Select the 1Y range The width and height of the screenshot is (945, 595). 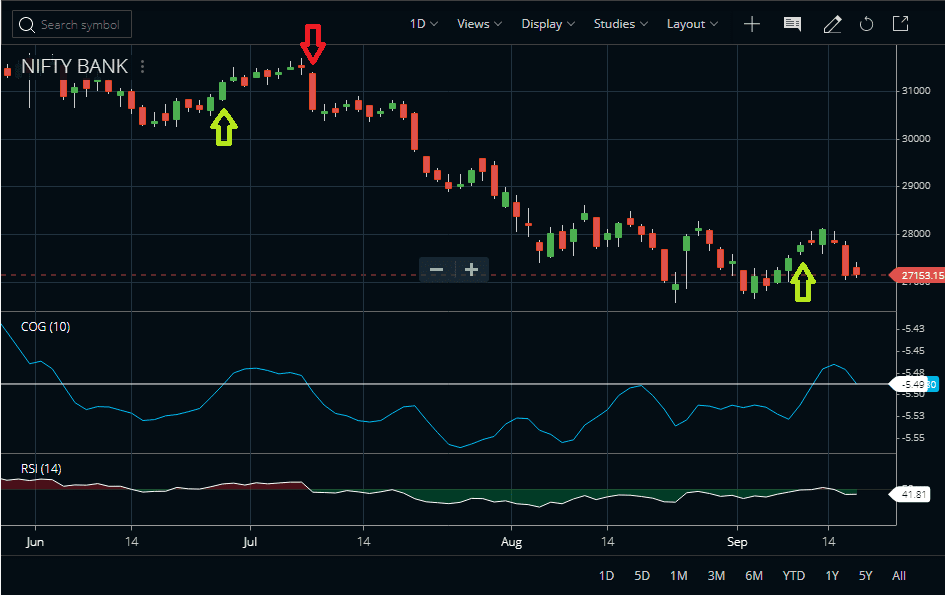832,576
